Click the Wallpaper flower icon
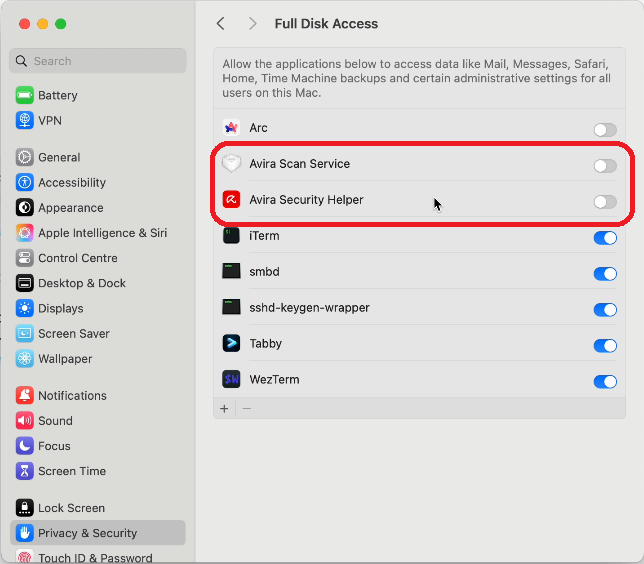Screen dimensions: 644x564 (25, 359)
